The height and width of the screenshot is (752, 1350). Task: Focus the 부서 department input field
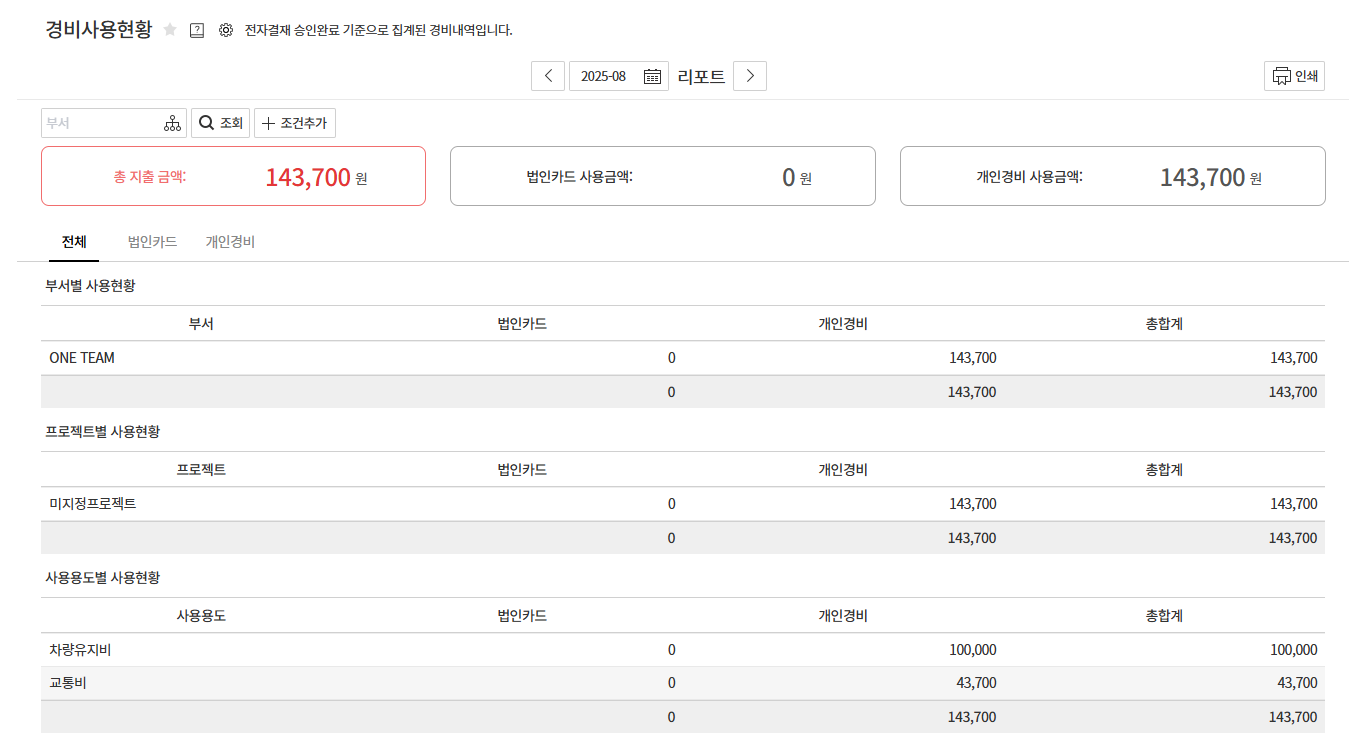(100, 123)
